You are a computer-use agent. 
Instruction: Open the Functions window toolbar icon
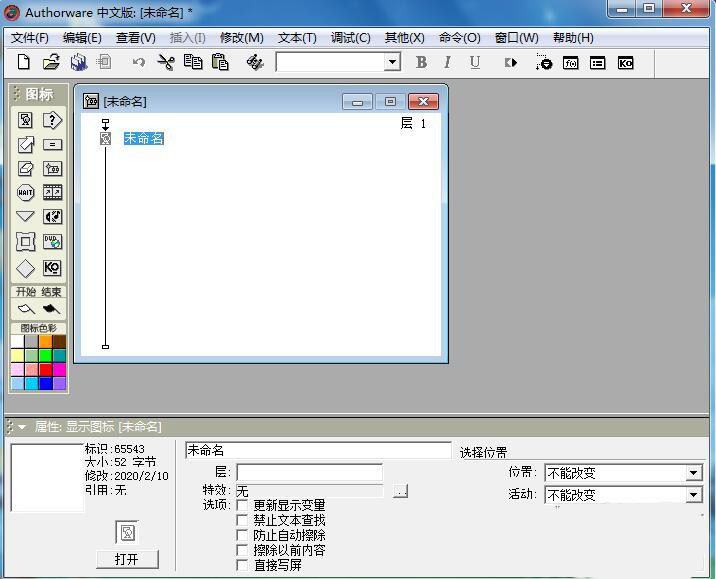point(570,63)
